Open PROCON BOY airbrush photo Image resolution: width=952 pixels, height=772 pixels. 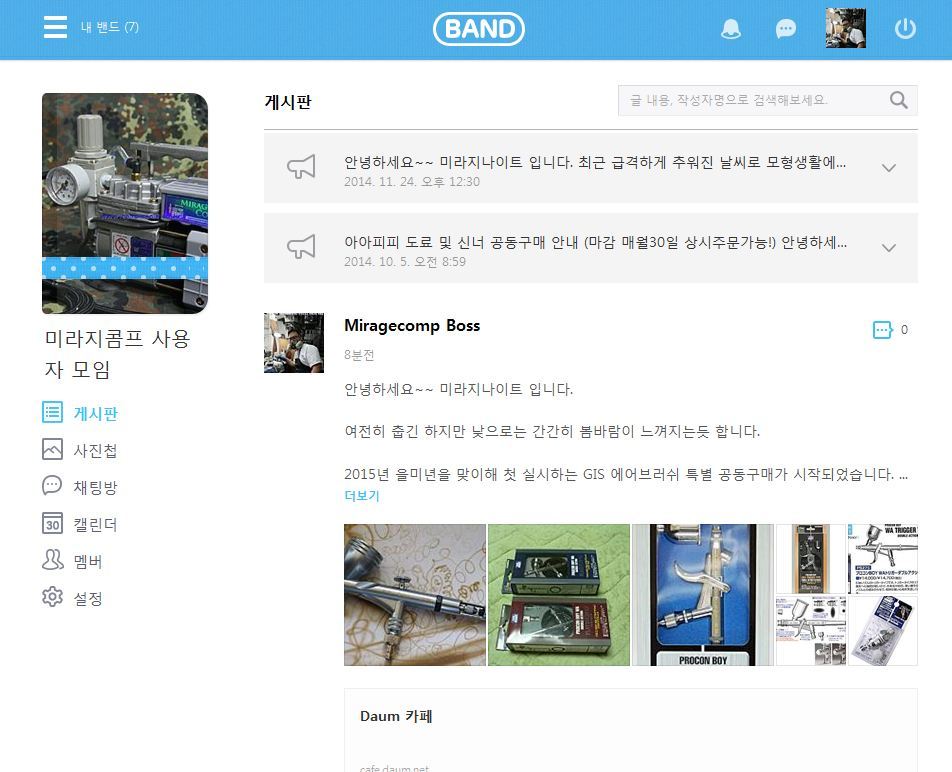(x=702, y=595)
